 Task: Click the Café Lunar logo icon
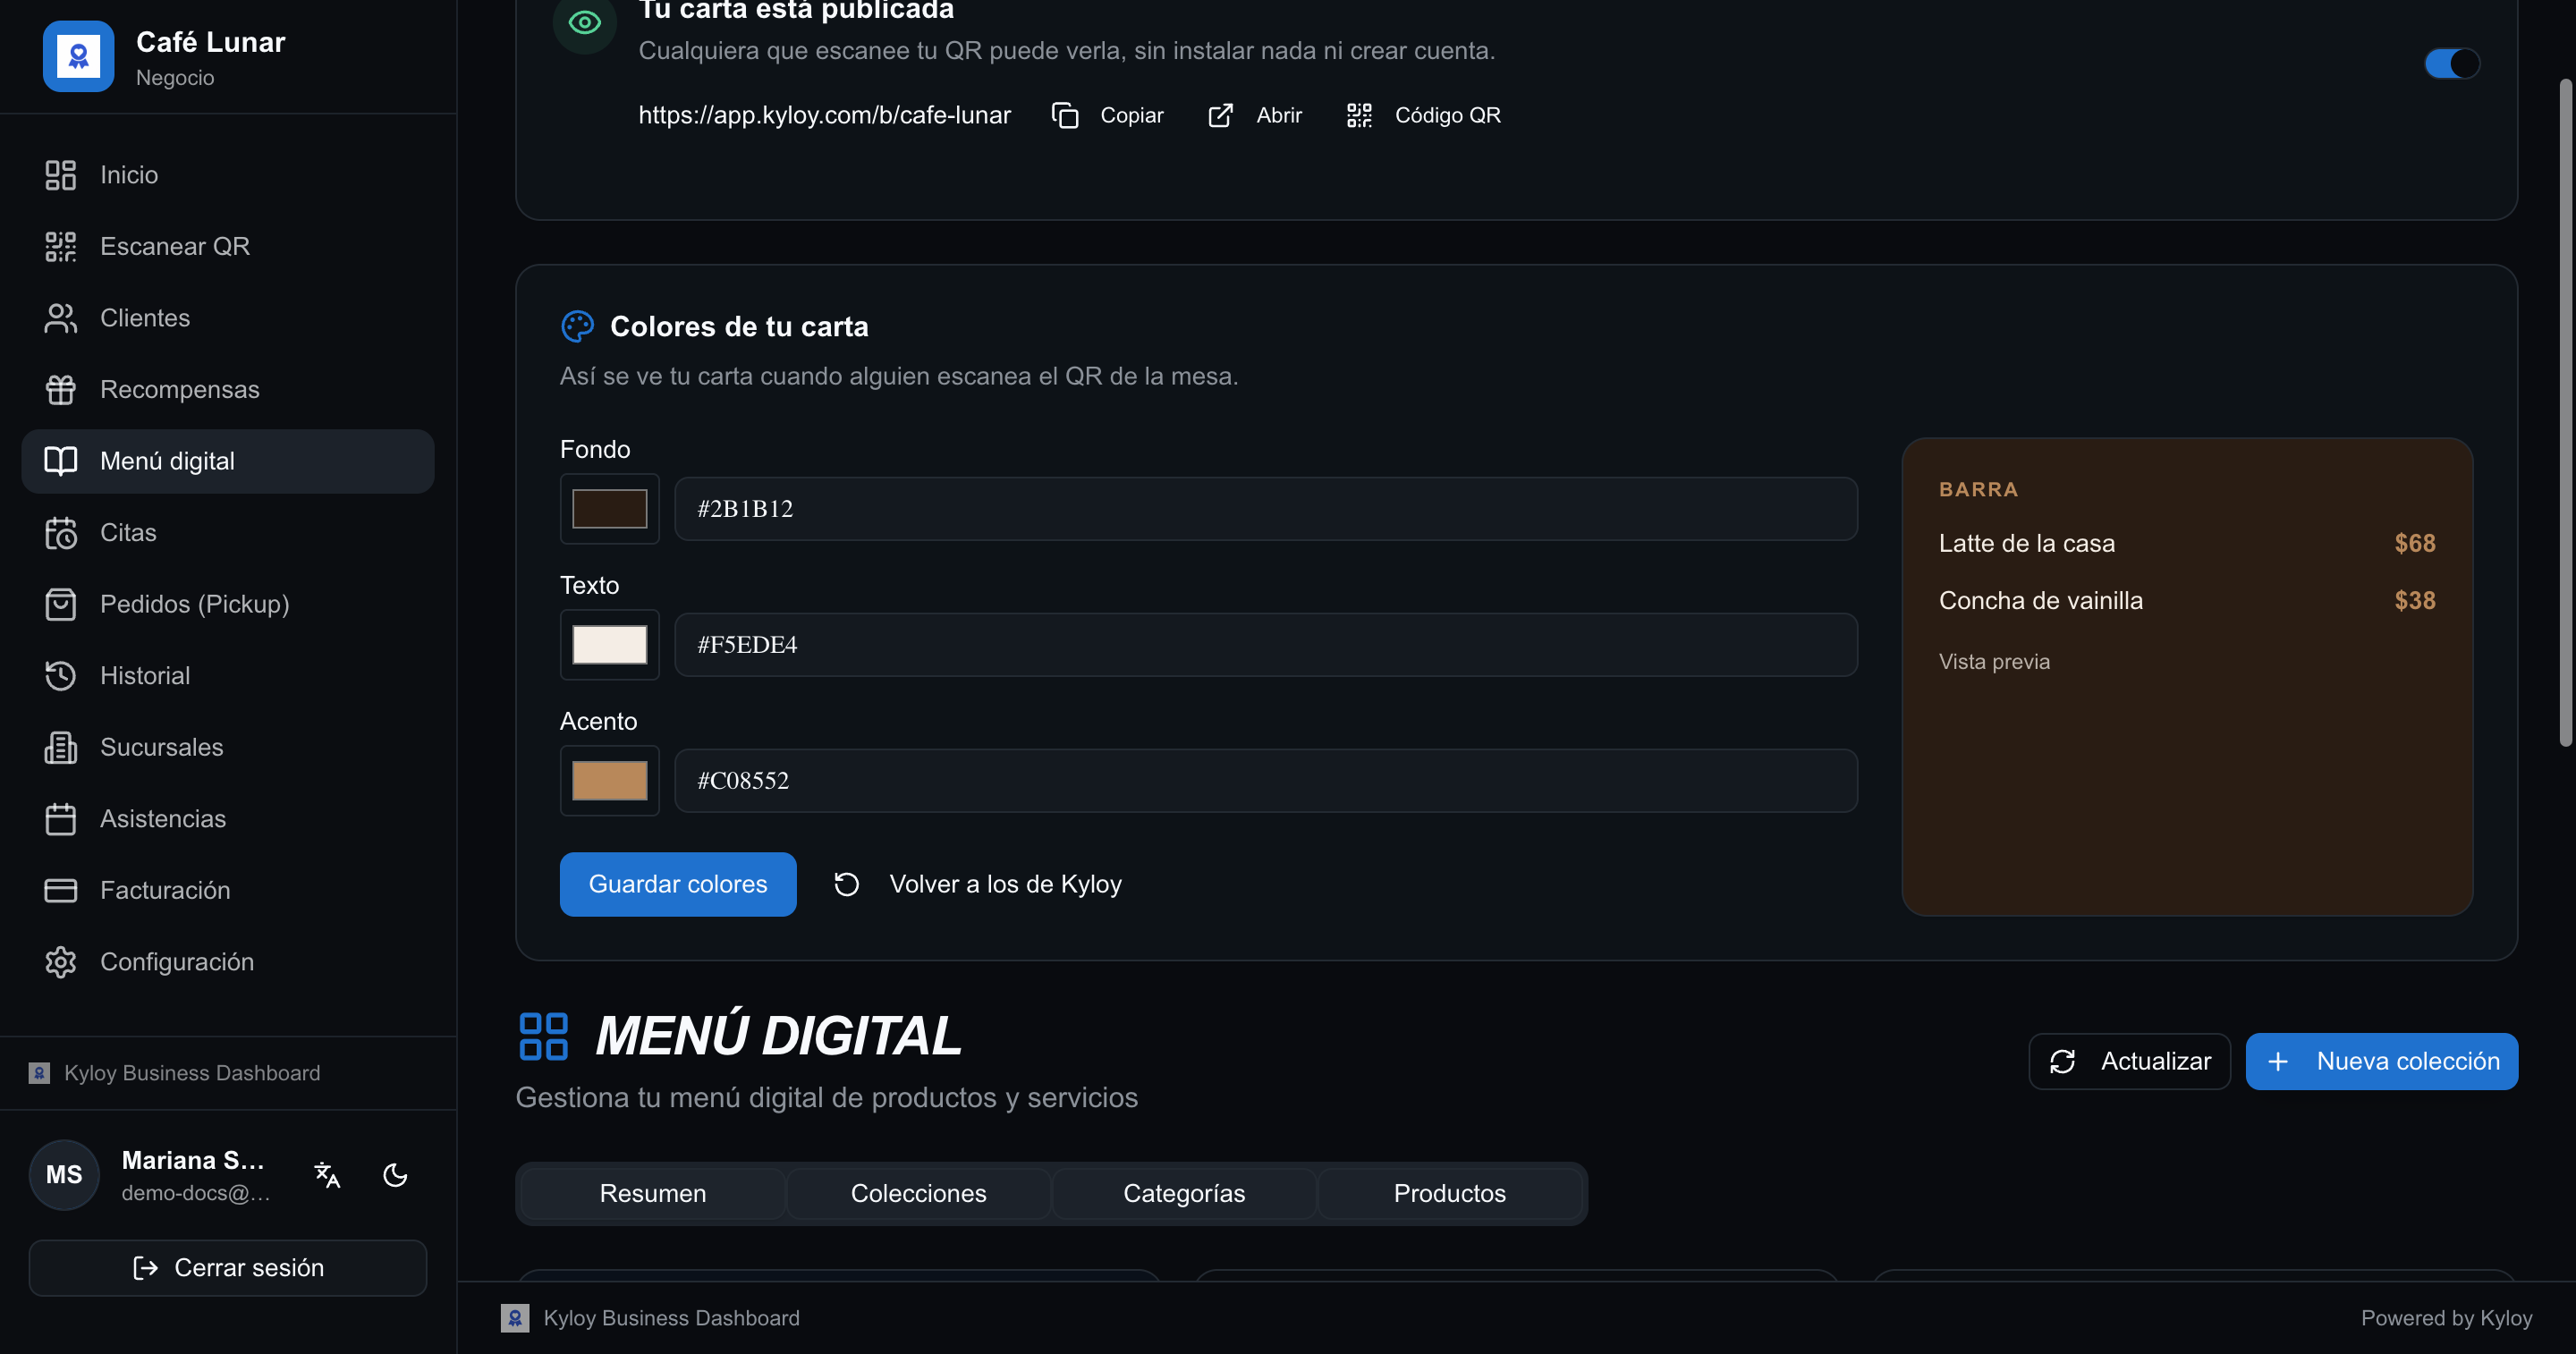click(x=78, y=56)
